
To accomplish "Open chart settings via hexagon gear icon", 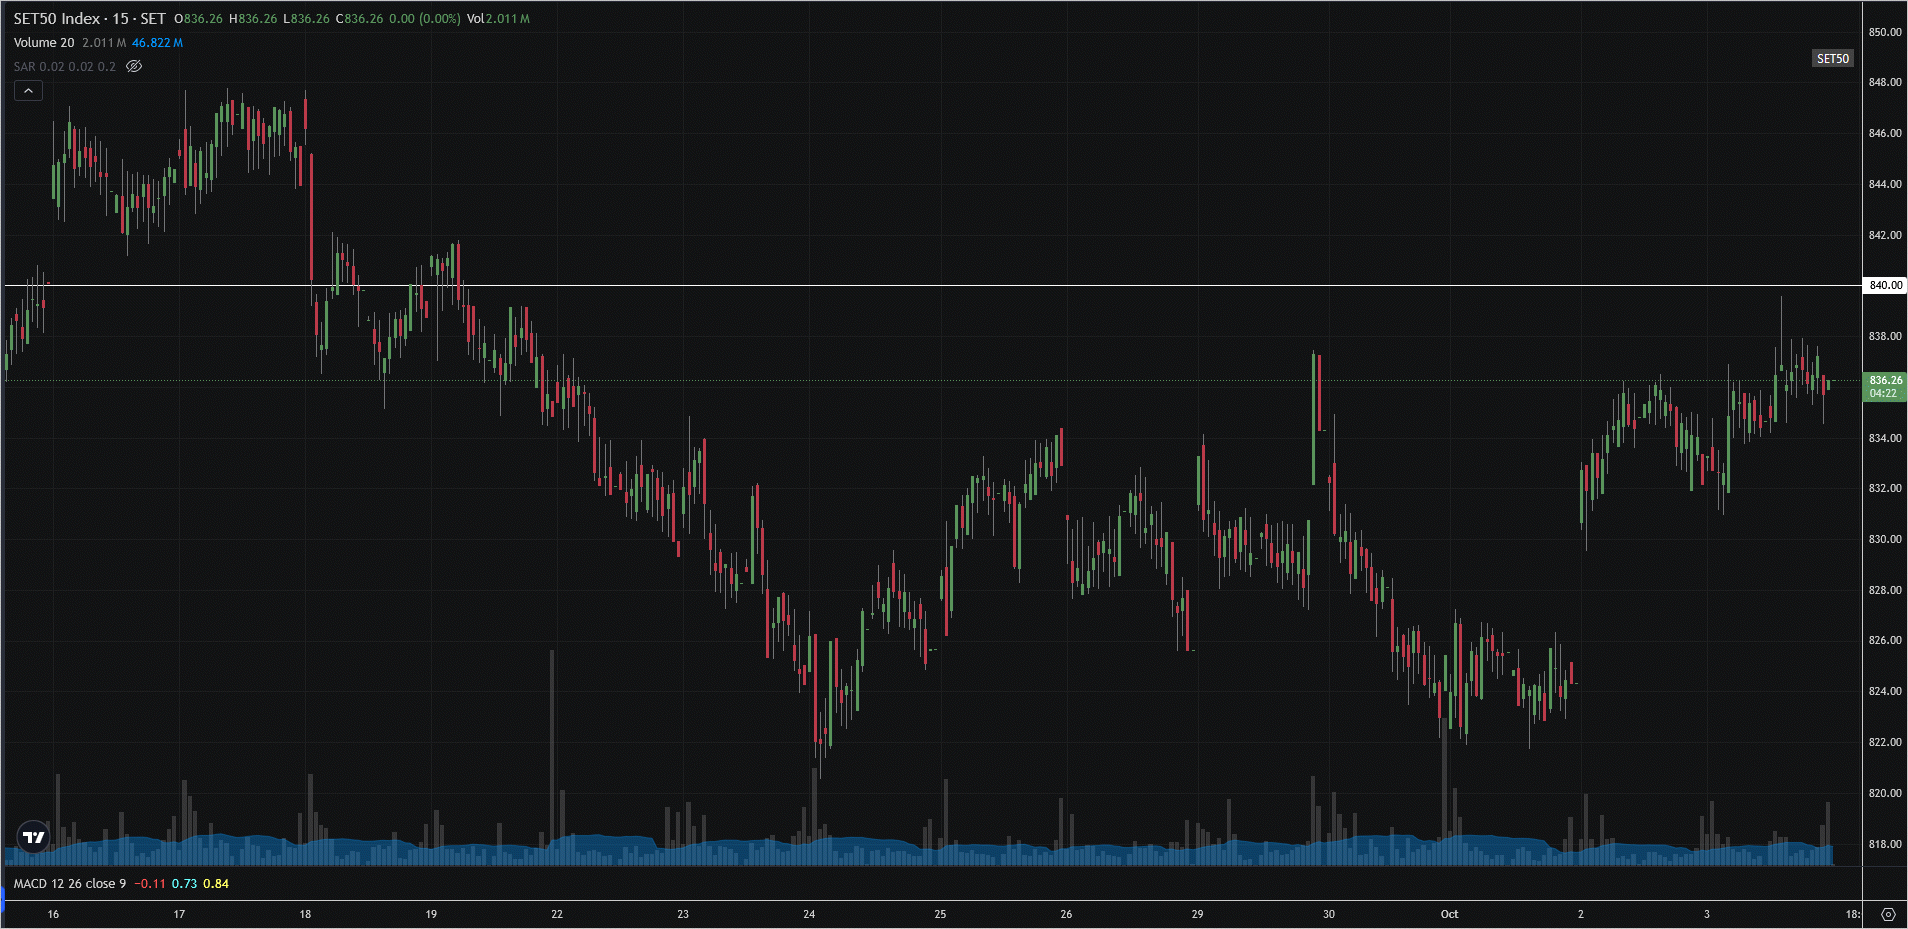I will click(x=1887, y=914).
